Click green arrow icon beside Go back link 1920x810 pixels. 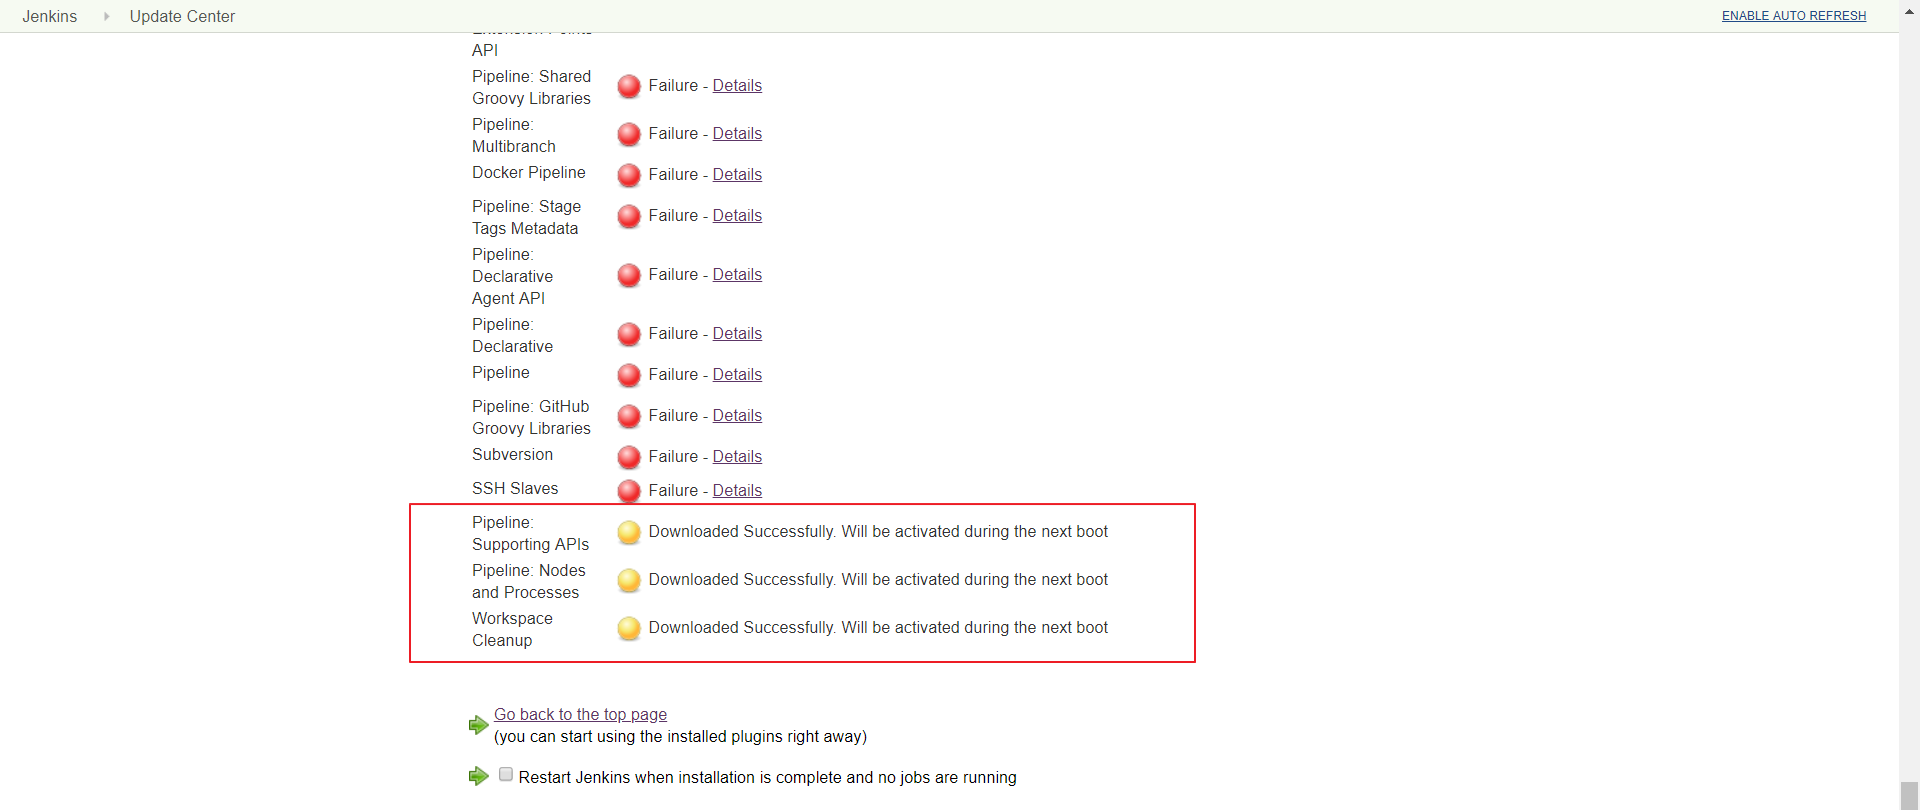point(479,725)
